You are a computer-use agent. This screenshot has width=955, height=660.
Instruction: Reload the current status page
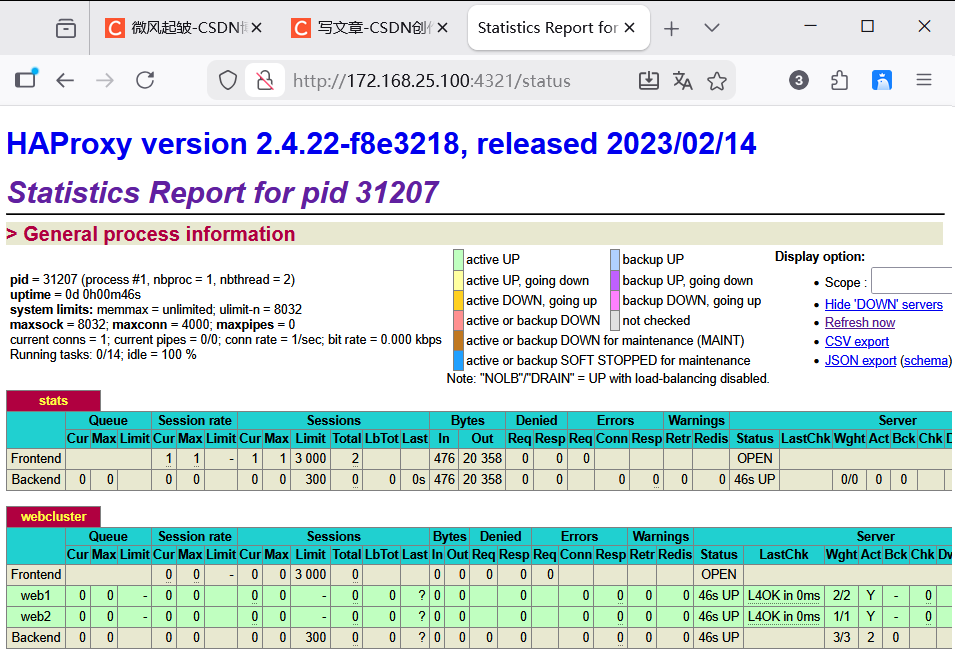tap(145, 80)
